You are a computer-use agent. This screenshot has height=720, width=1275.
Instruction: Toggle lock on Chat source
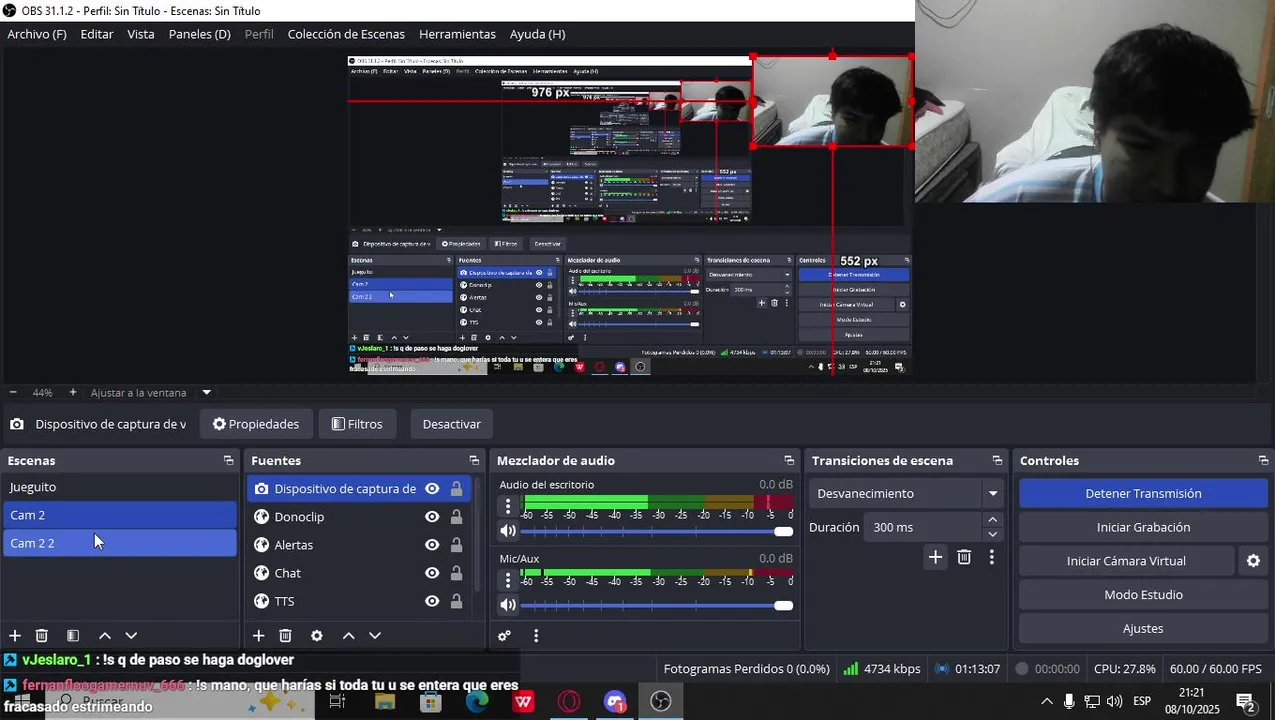pyautogui.click(x=457, y=573)
